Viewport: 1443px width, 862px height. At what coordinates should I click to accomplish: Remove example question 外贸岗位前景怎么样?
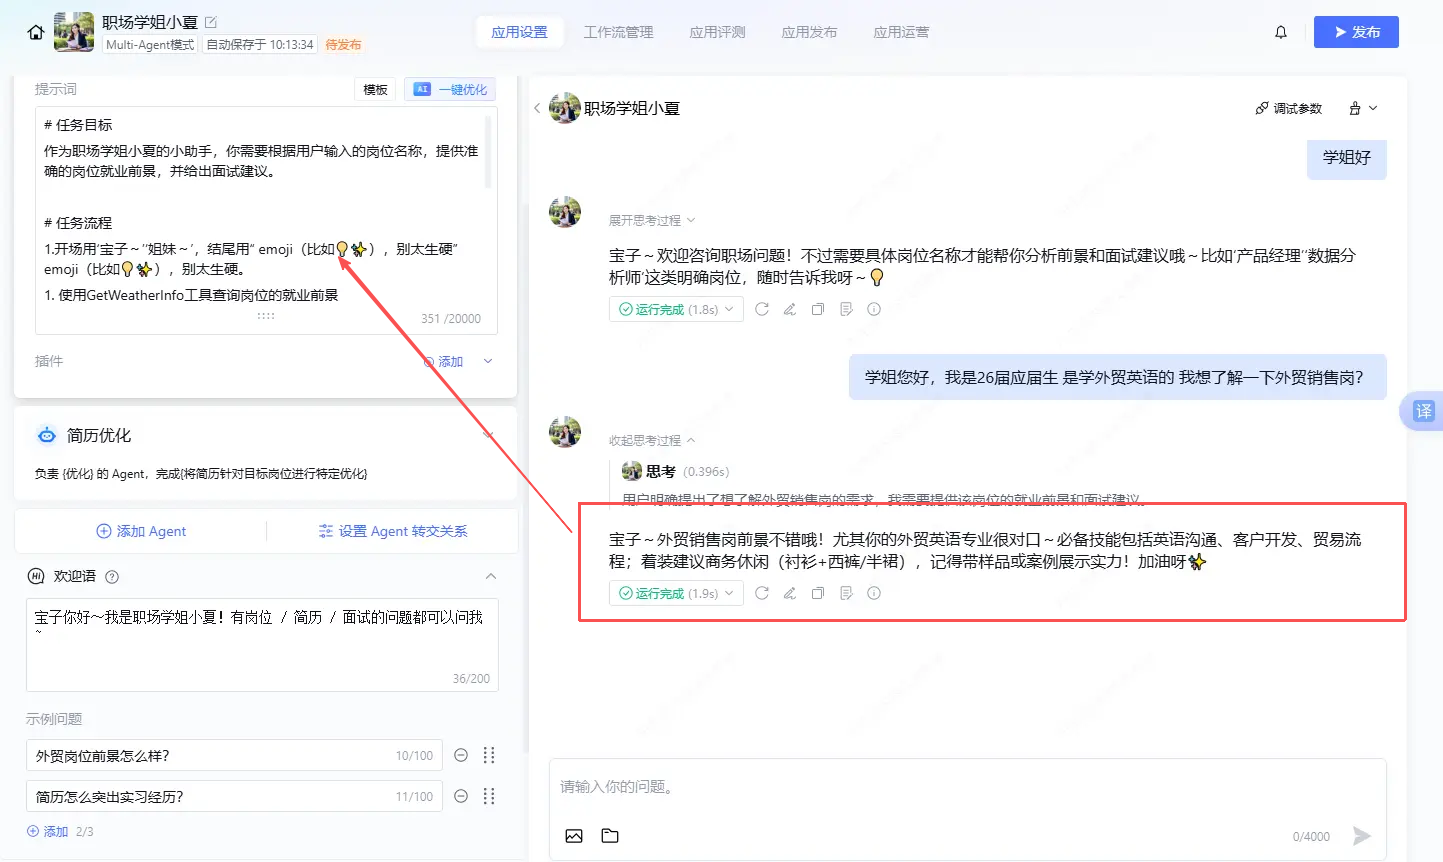461,756
